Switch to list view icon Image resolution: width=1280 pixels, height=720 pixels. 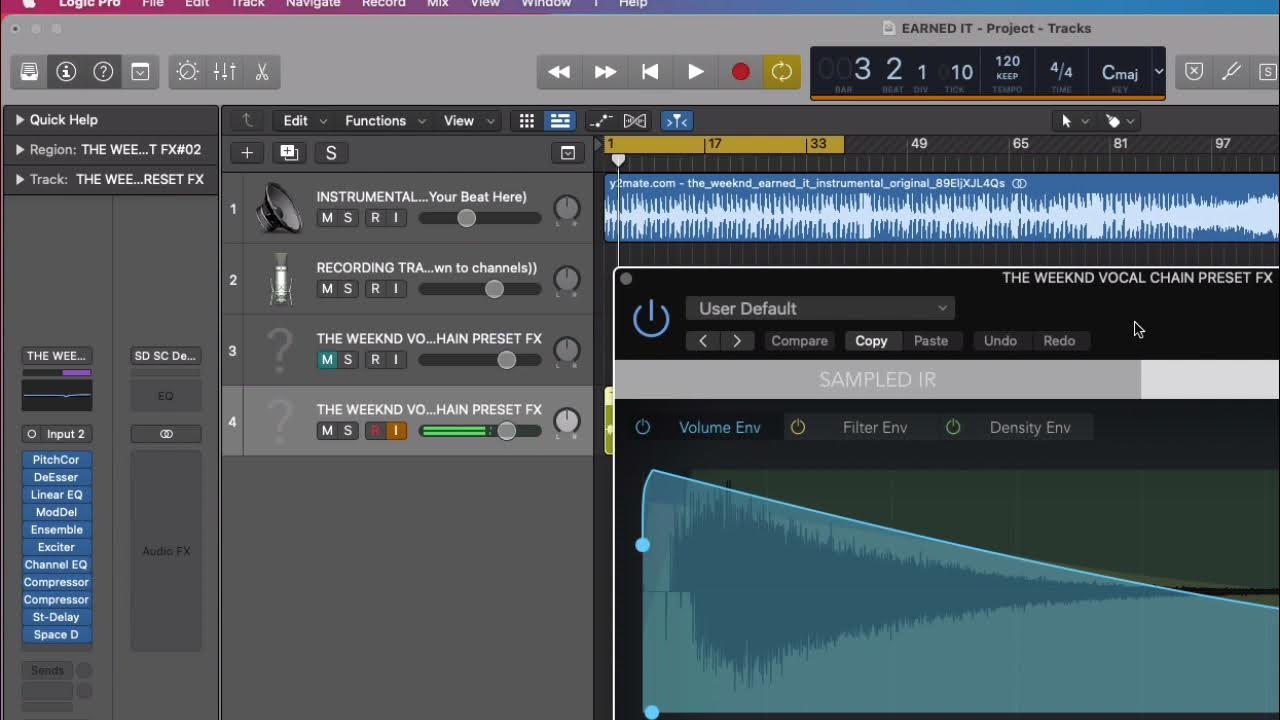pos(560,121)
